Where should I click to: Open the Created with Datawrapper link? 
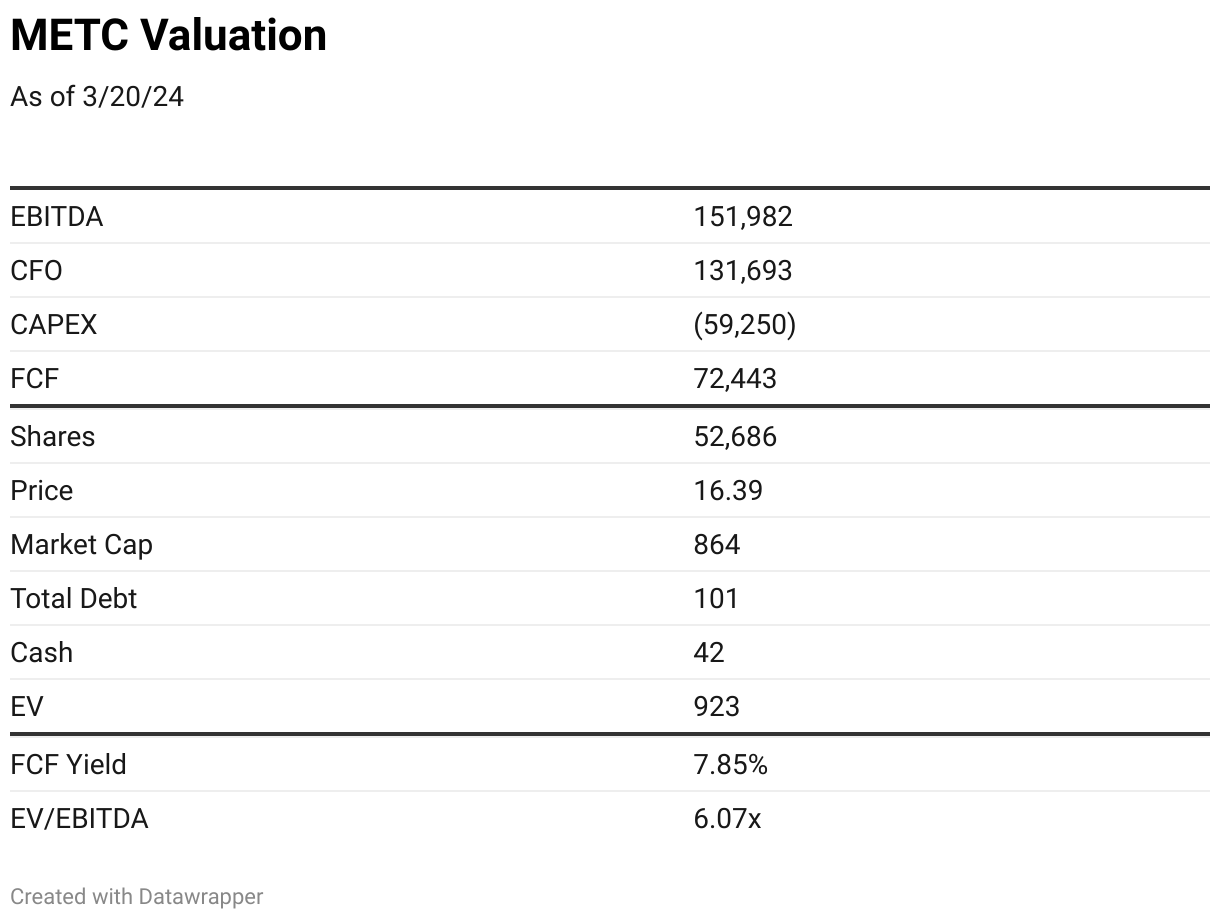(x=137, y=896)
